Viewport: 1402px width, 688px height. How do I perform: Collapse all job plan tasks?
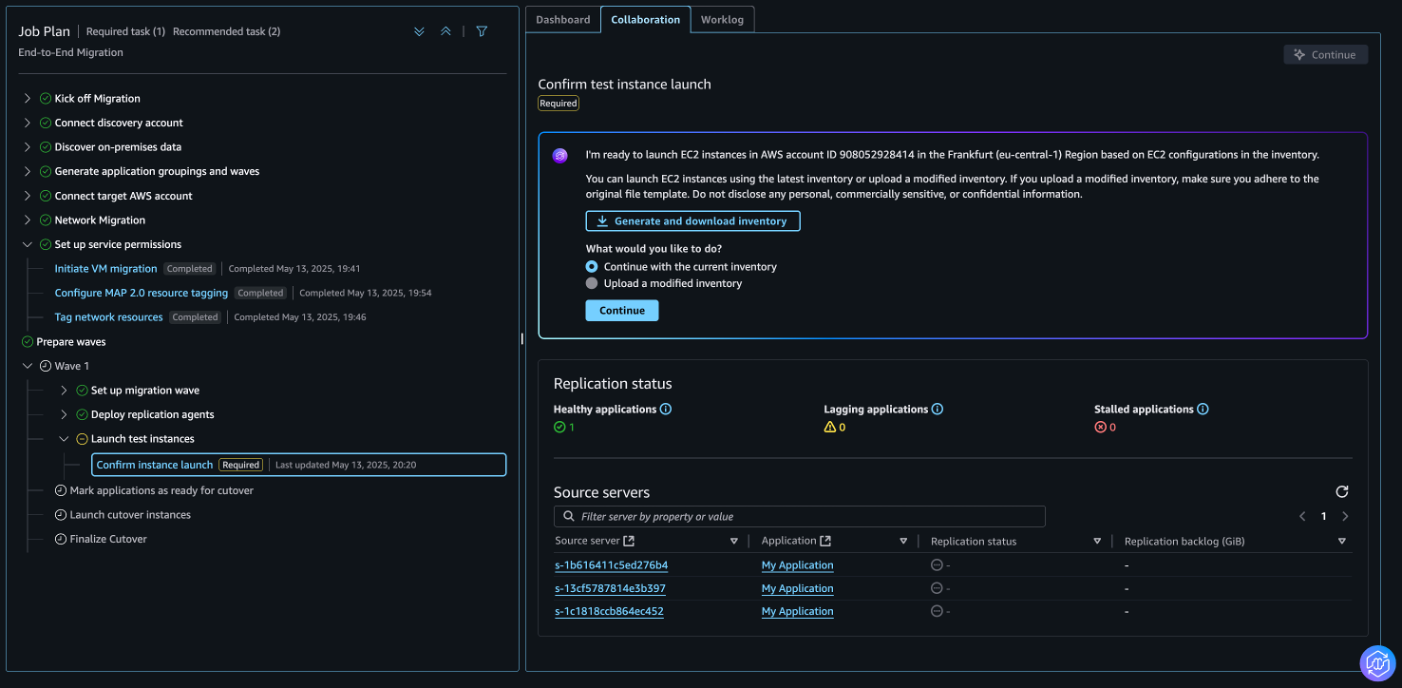tap(446, 31)
